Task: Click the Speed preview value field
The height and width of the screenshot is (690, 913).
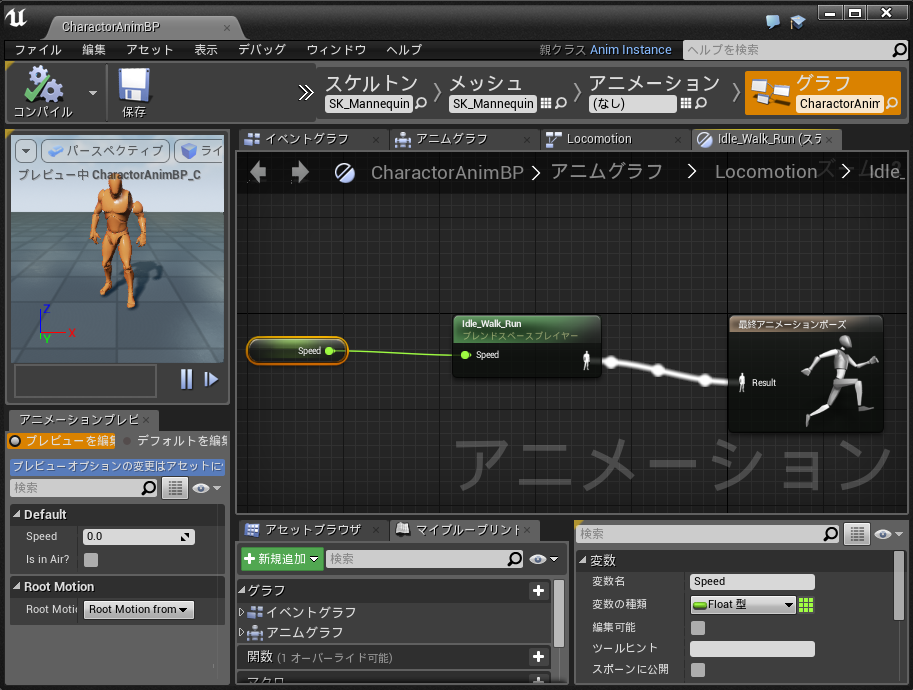Action: pos(139,536)
